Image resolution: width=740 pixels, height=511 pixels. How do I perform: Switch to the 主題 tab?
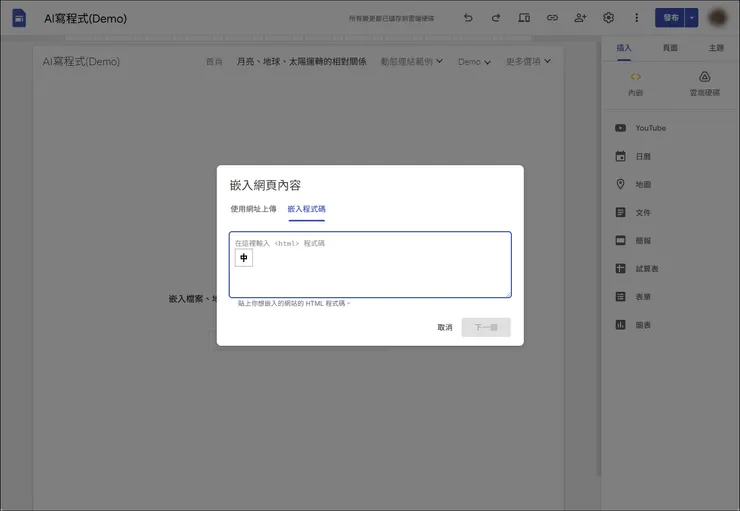click(x=716, y=48)
